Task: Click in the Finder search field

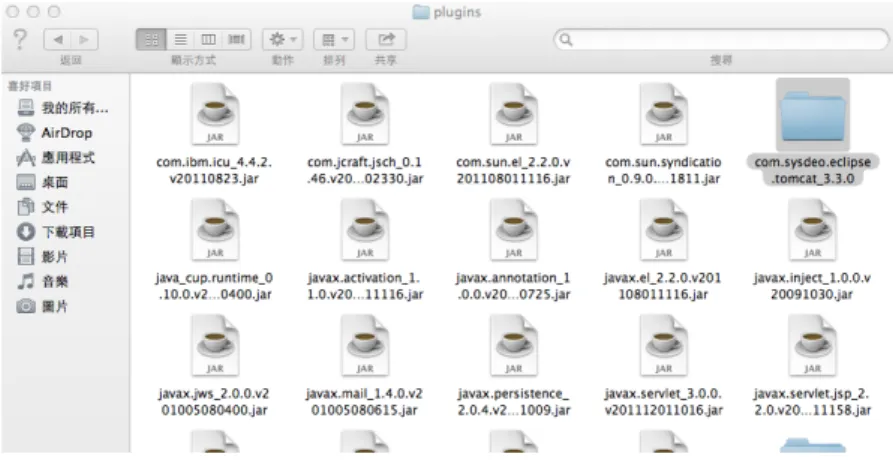Action: pyautogui.click(x=721, y=39)
